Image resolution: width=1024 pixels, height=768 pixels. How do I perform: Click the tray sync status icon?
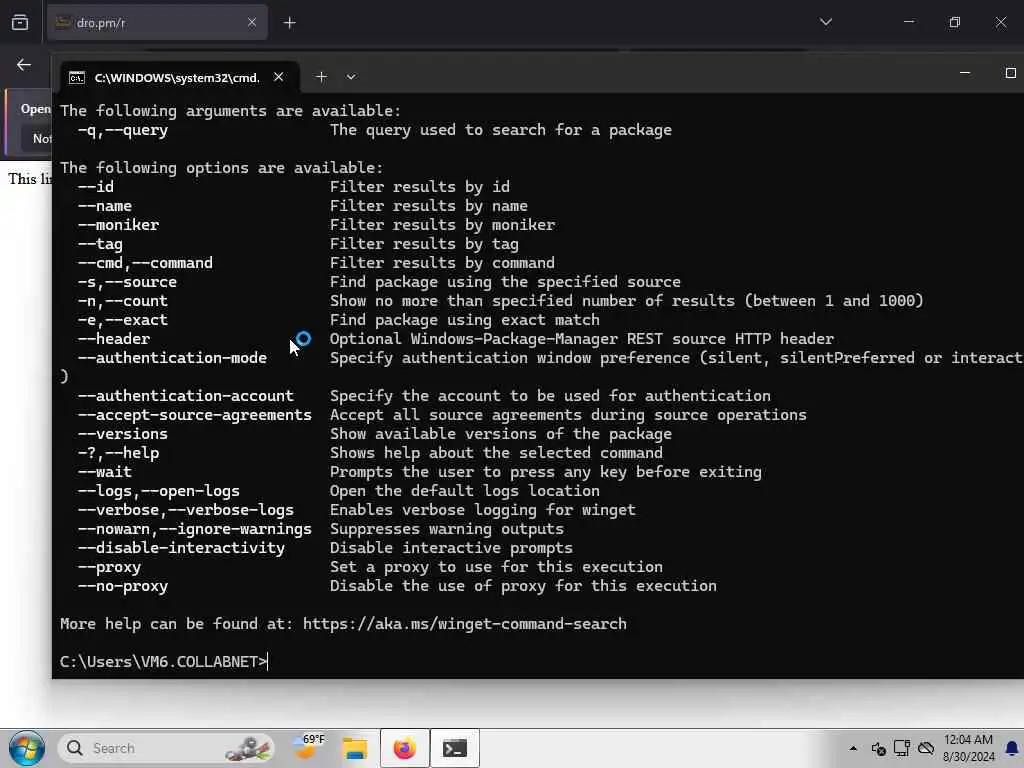(878, 748)
